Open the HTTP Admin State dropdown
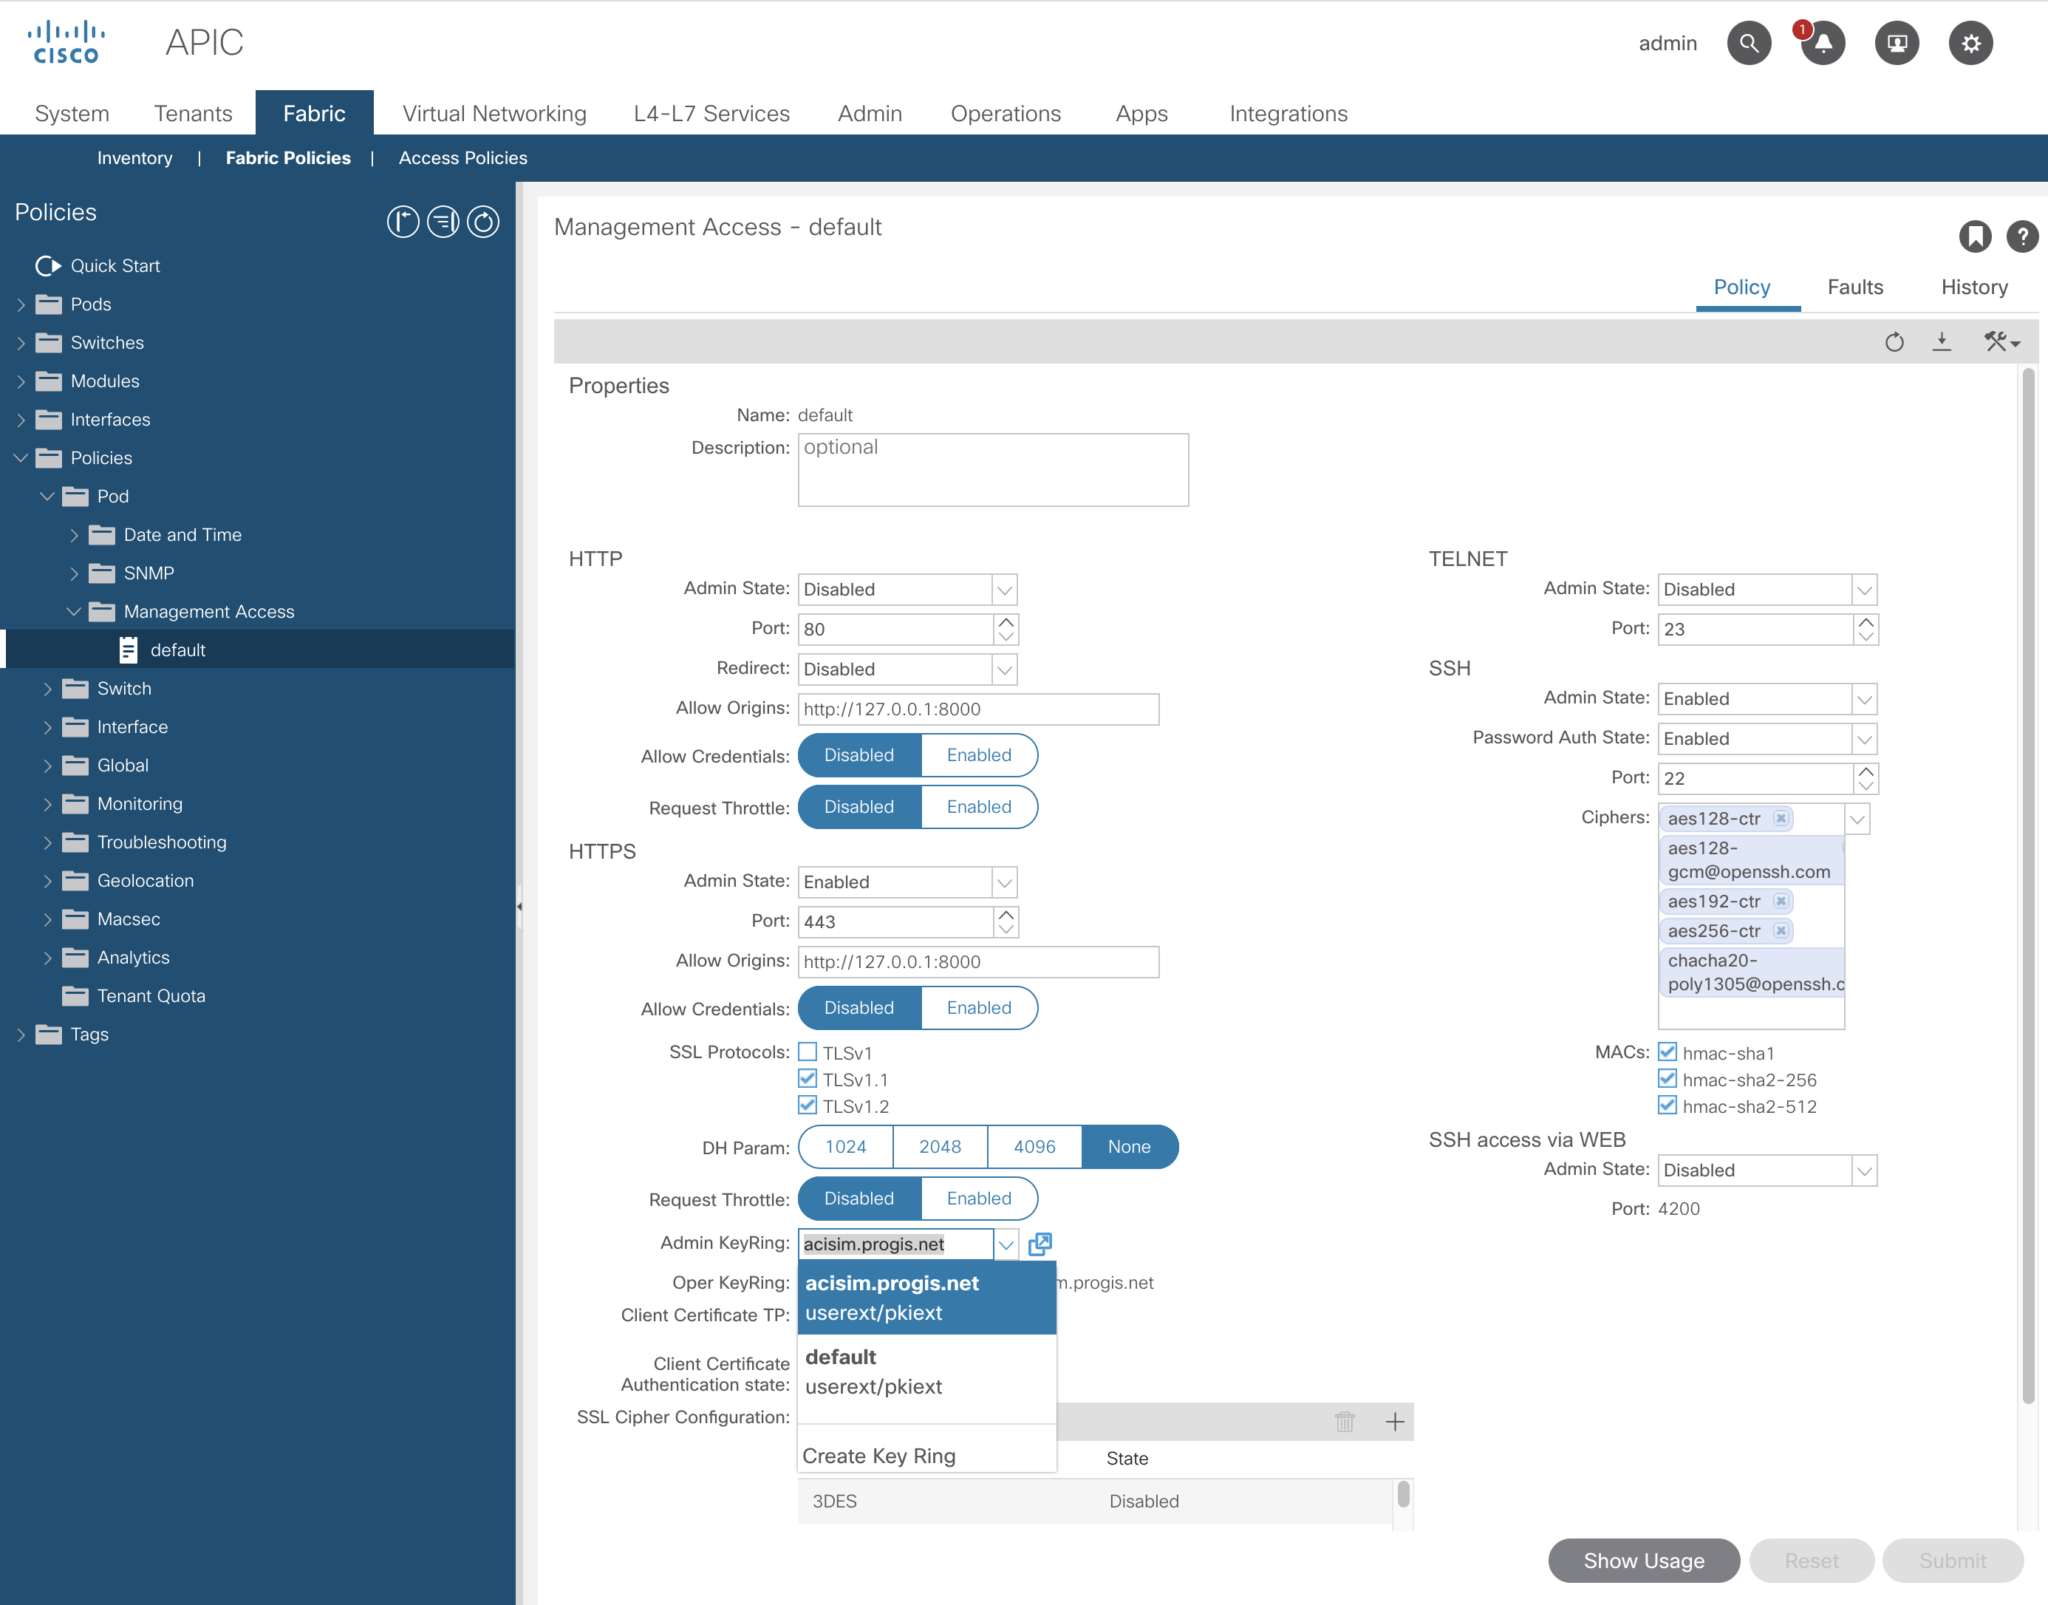This screenshot has height=1605, width=2048. [x=1005, y=590]
